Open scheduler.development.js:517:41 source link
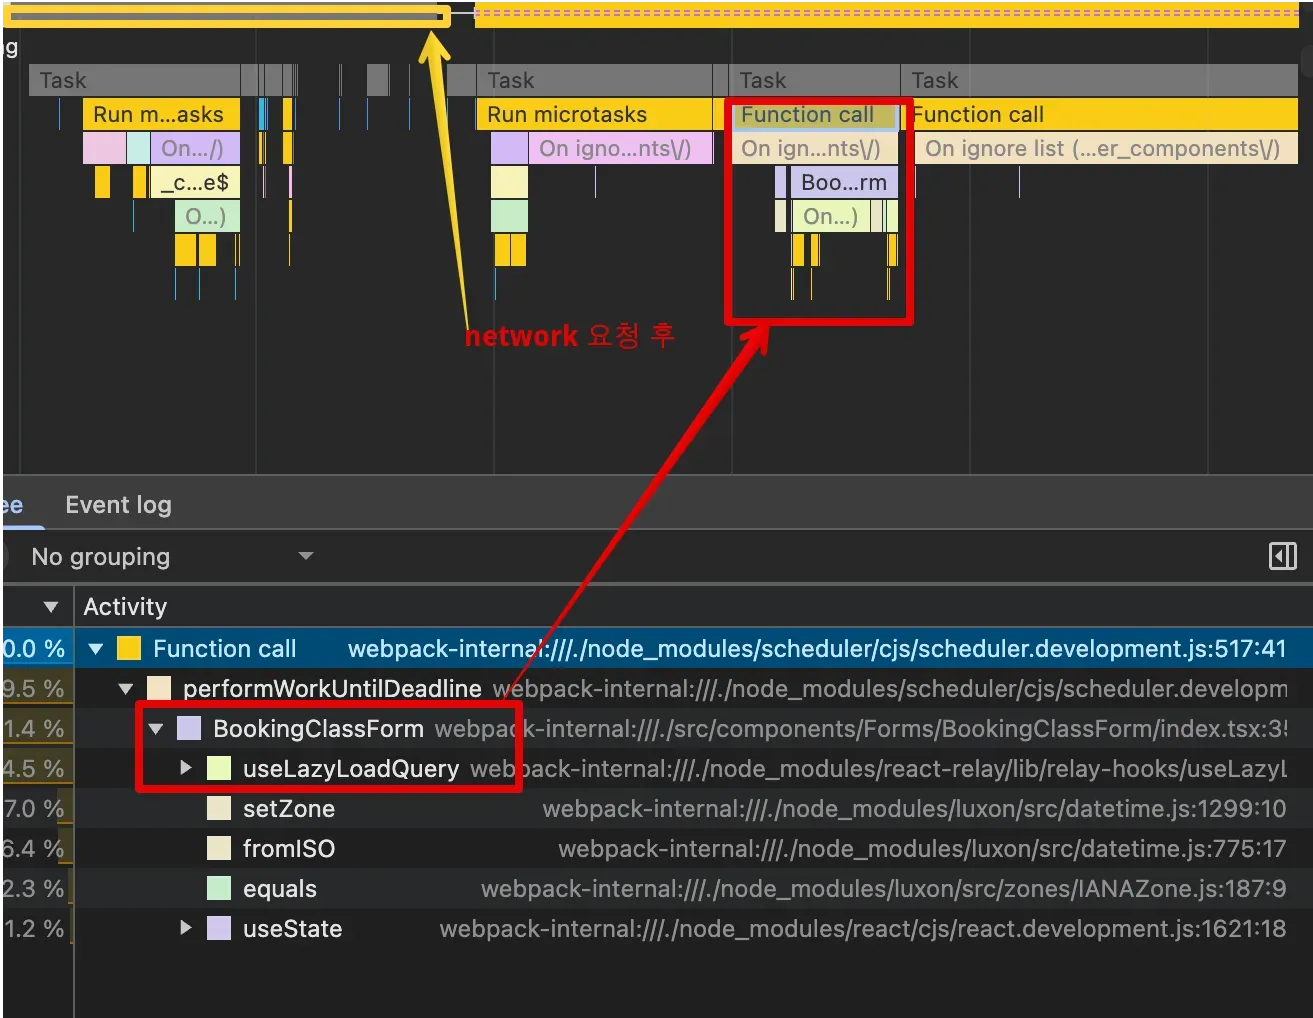The height and width of the screenshot is (1018, 1313). point(816,649)
